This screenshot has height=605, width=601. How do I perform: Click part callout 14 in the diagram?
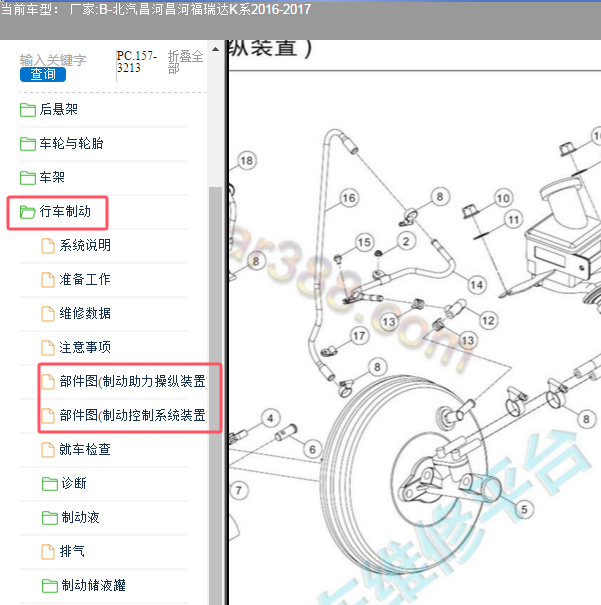coord(477,285)
